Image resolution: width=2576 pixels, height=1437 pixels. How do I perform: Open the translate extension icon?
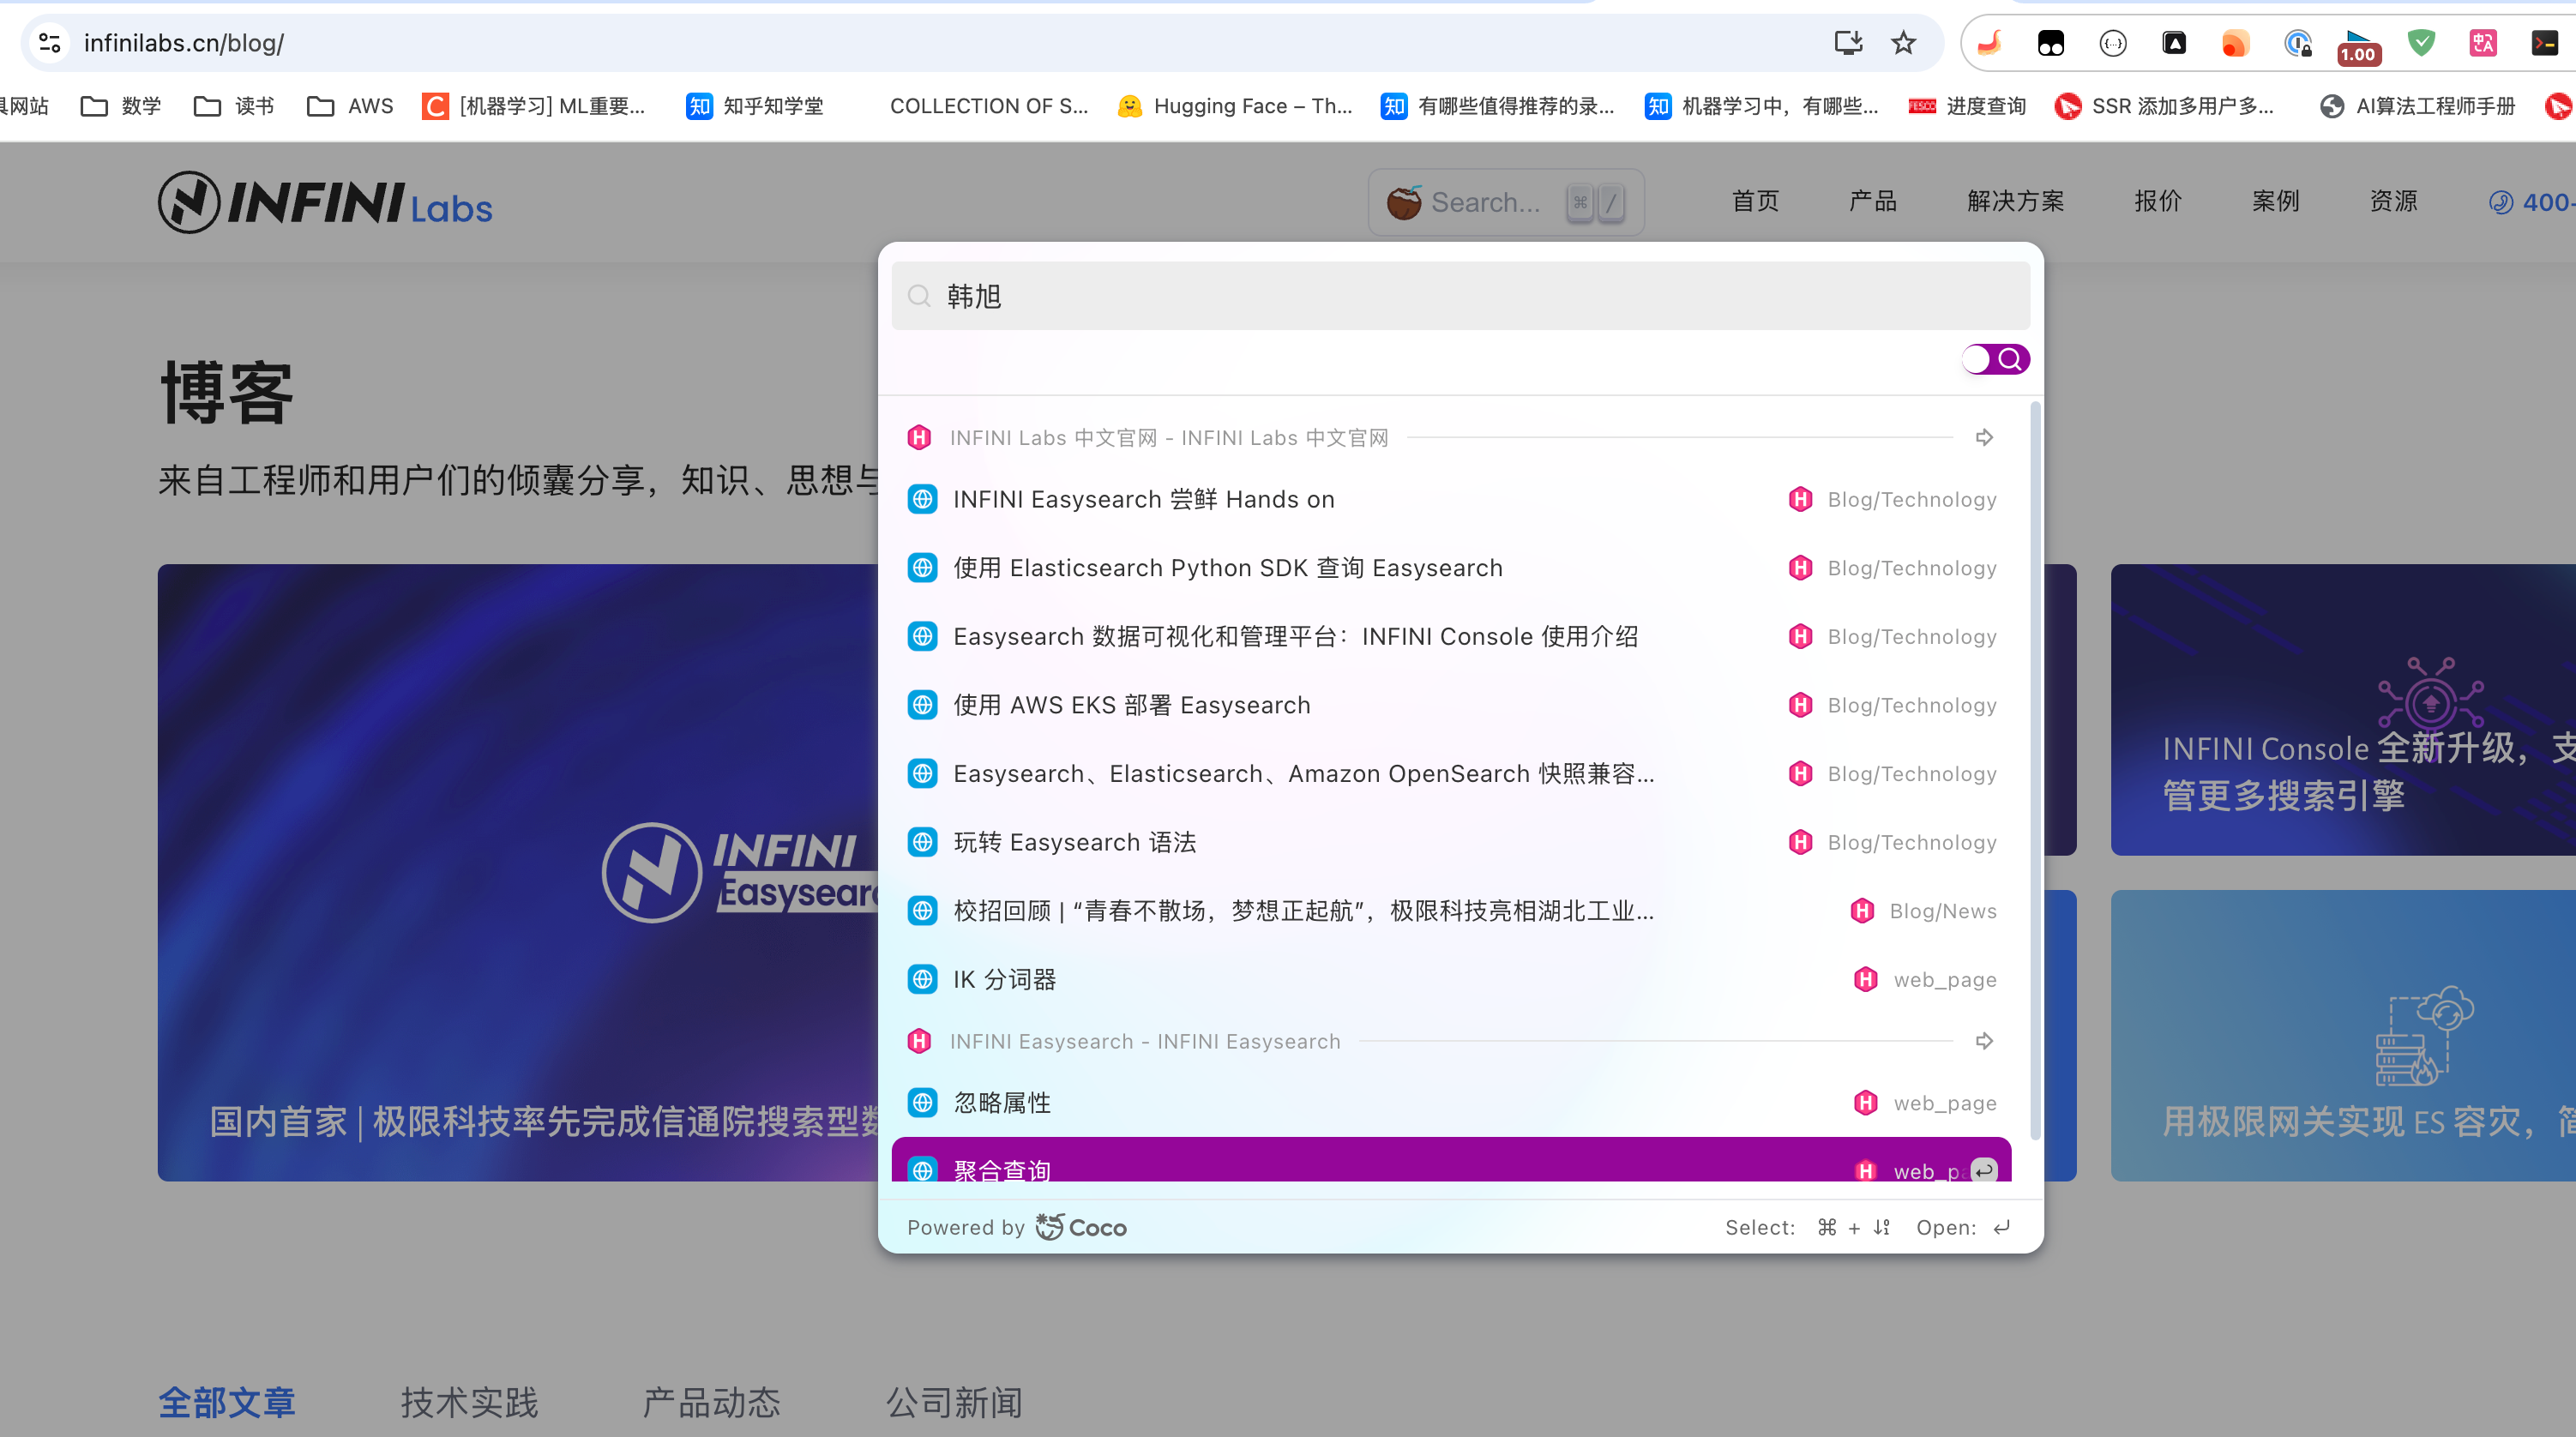[2482, 43]
